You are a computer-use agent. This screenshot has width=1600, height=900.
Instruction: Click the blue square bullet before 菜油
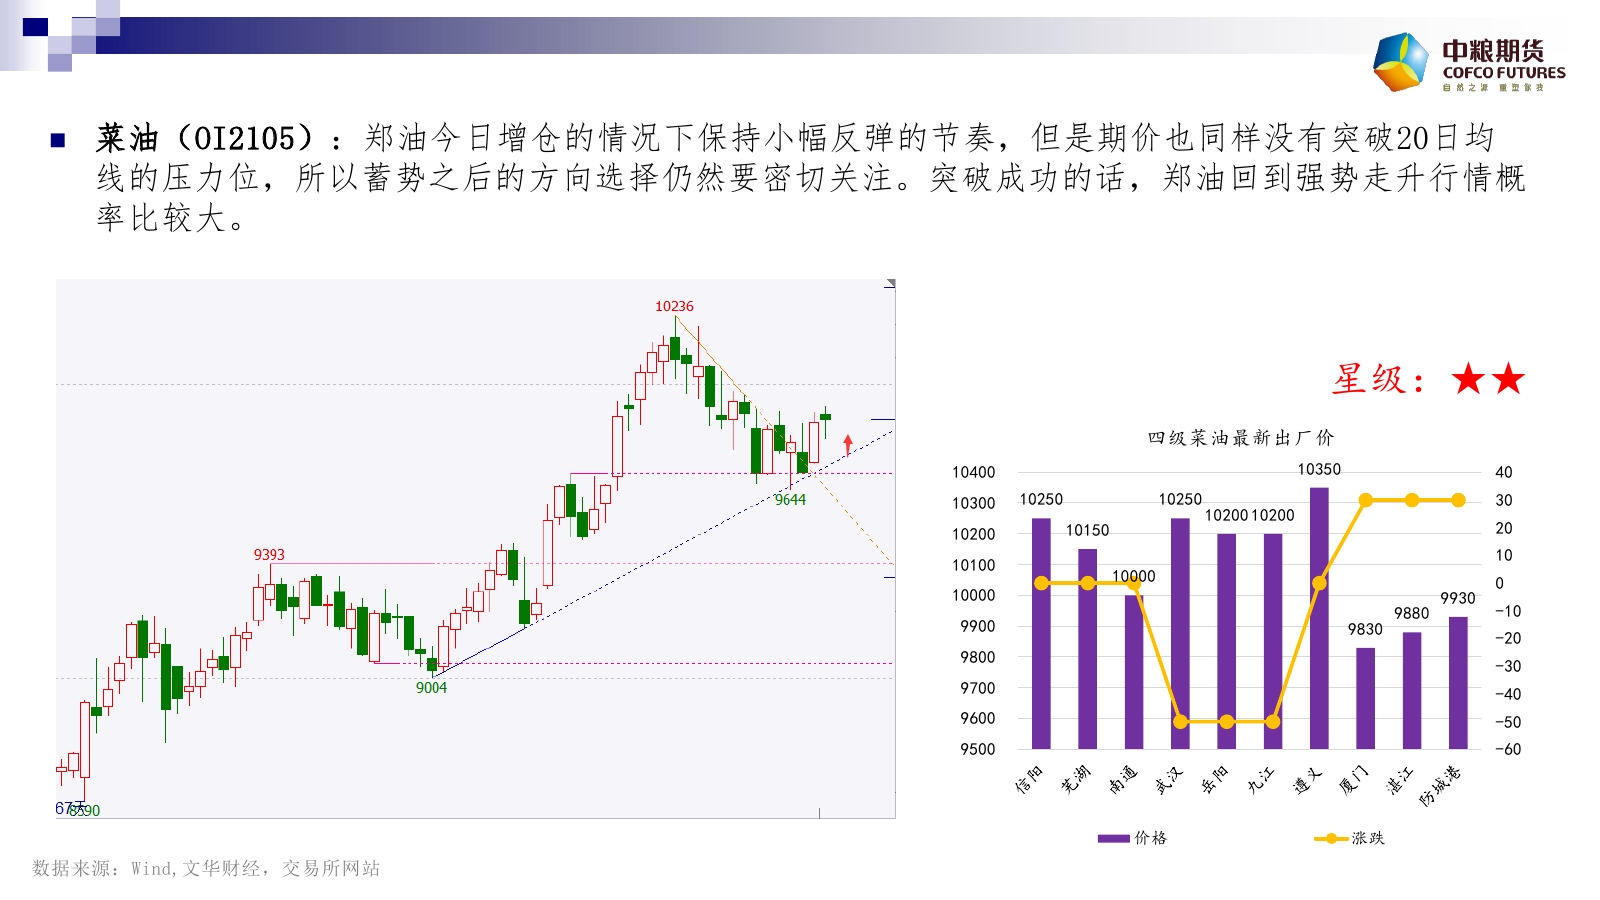pyautogui.click(x=57, y=140)
